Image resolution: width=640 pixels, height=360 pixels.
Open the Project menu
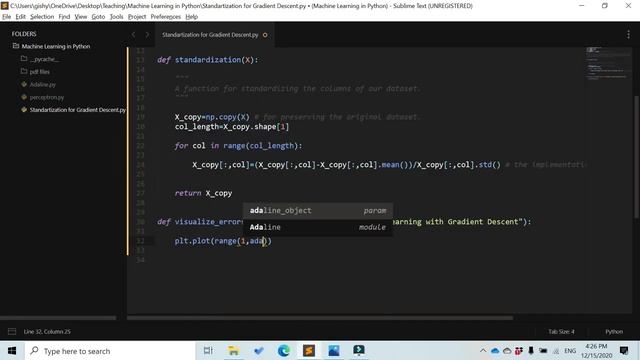tap(137, 17)
